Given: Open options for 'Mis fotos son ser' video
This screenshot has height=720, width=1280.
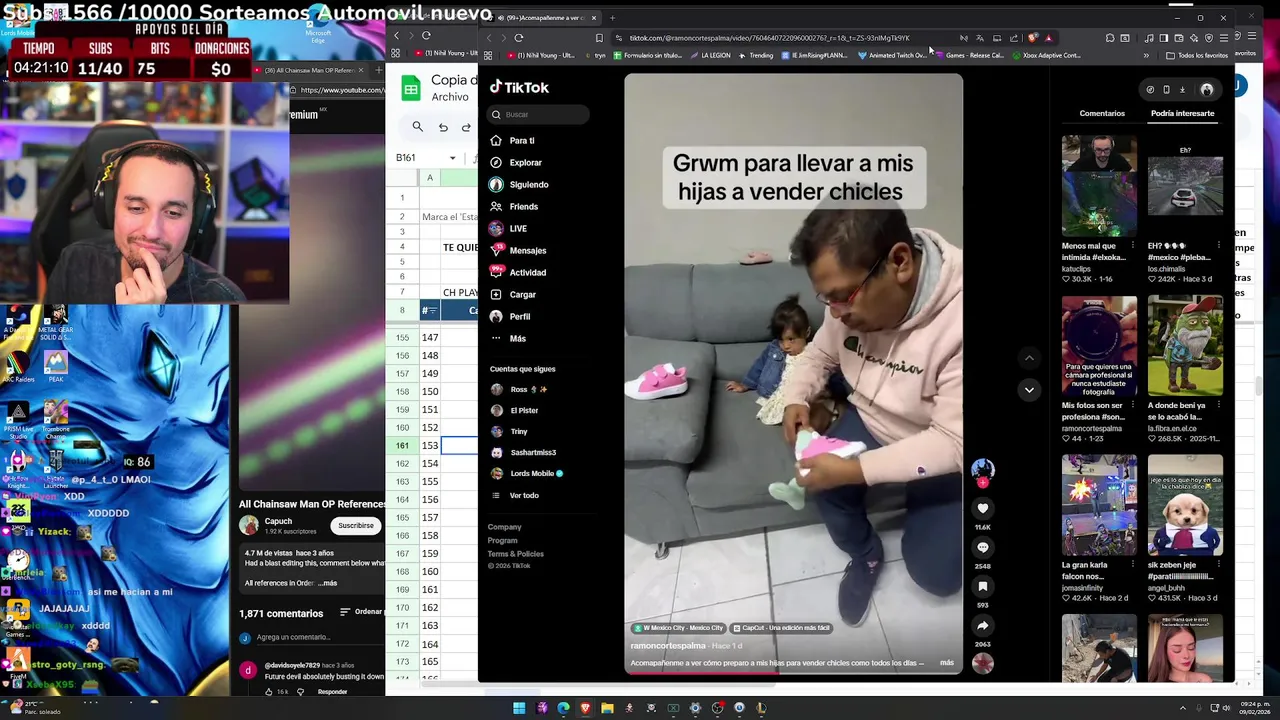Looking at the screenshot, I should (x=1133, y=405).
